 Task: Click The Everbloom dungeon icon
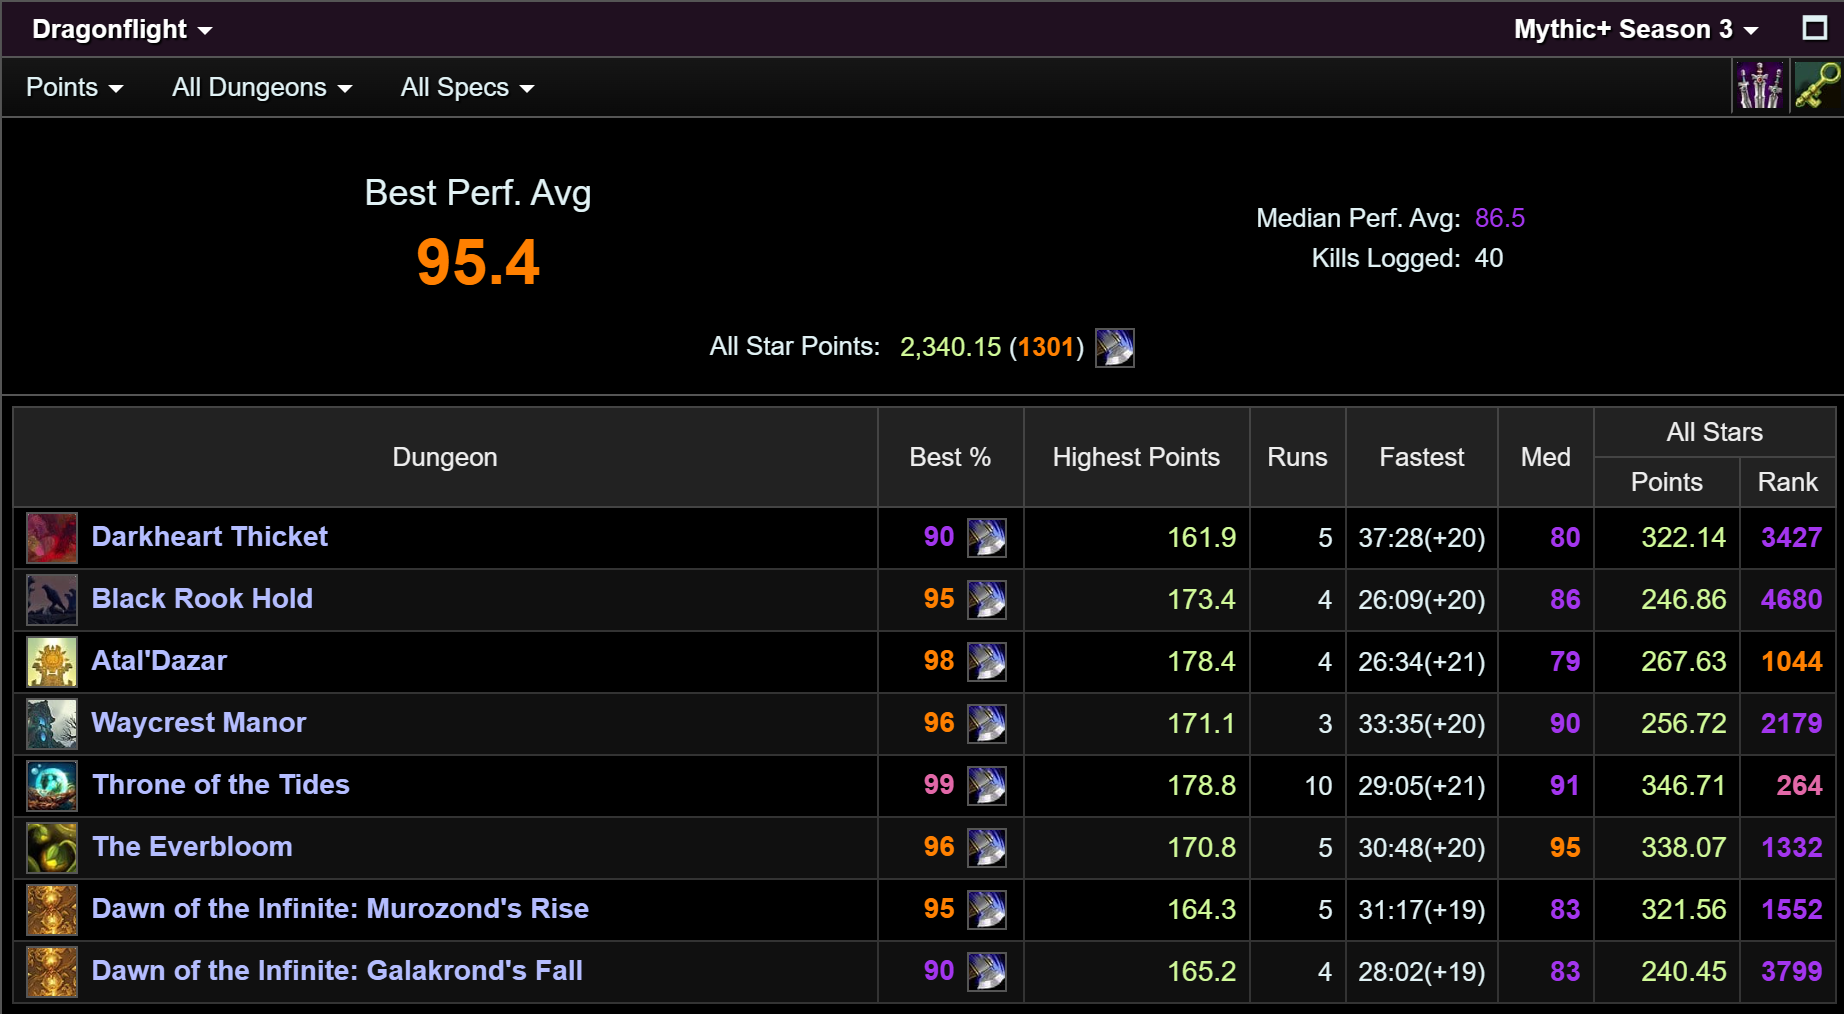click(x=52, y=848)
